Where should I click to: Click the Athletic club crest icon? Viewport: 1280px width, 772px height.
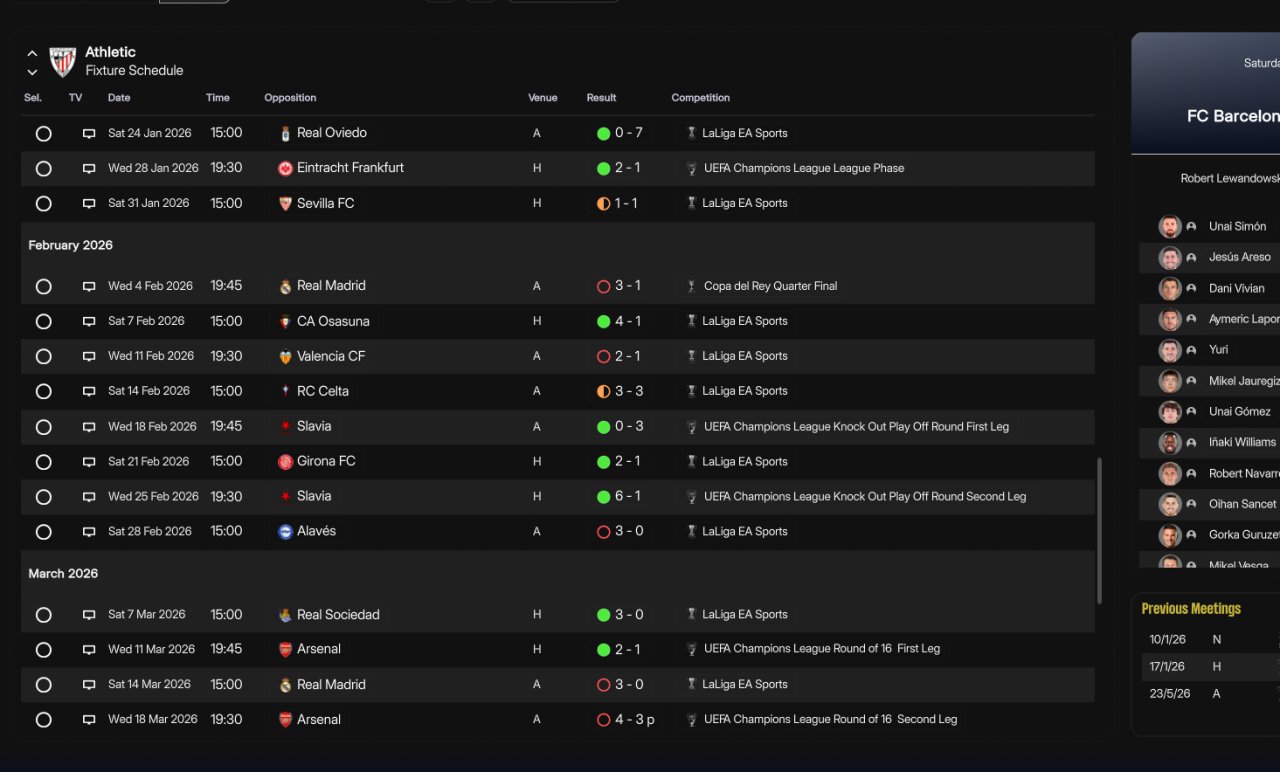pyautogui.click(x=63, y=62)
